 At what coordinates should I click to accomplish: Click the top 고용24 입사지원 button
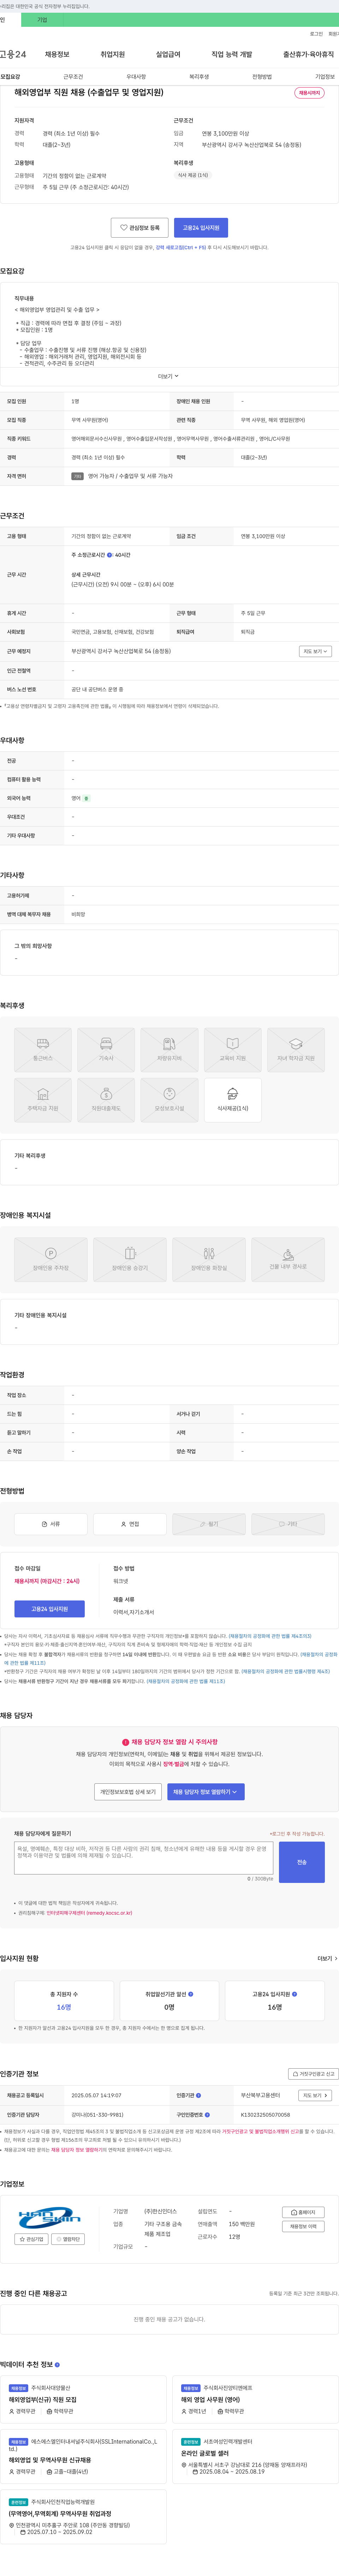[x=201, y=228]
